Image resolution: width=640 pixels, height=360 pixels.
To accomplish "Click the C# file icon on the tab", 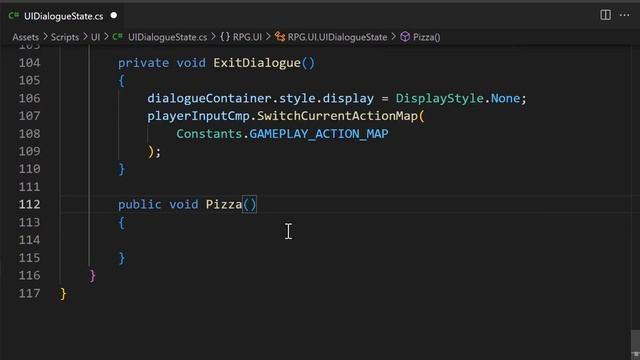I will pyautogui.click(x=14, y=16).
